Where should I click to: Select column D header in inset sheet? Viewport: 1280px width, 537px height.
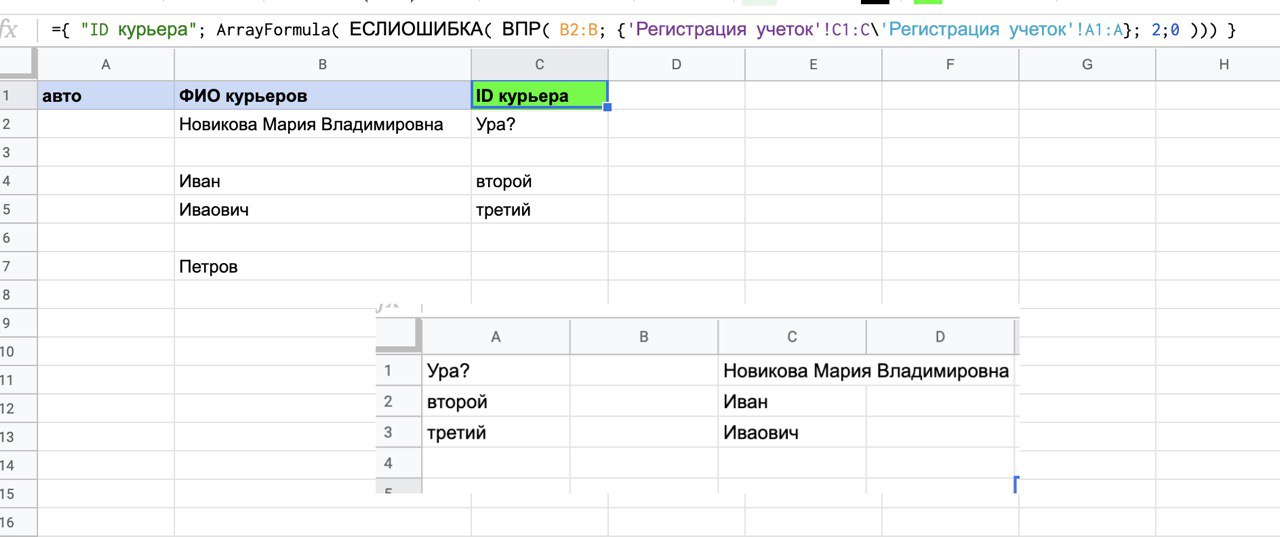coord(940,337)
